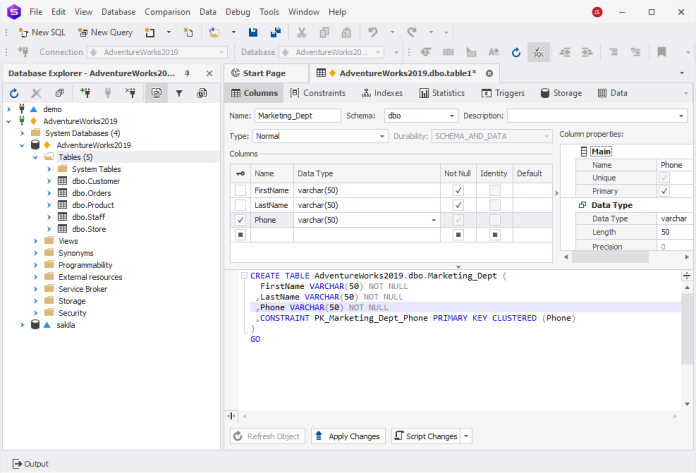
Task: Expand the Views folder
Action: pyautogui.click(x=37, y=241)
